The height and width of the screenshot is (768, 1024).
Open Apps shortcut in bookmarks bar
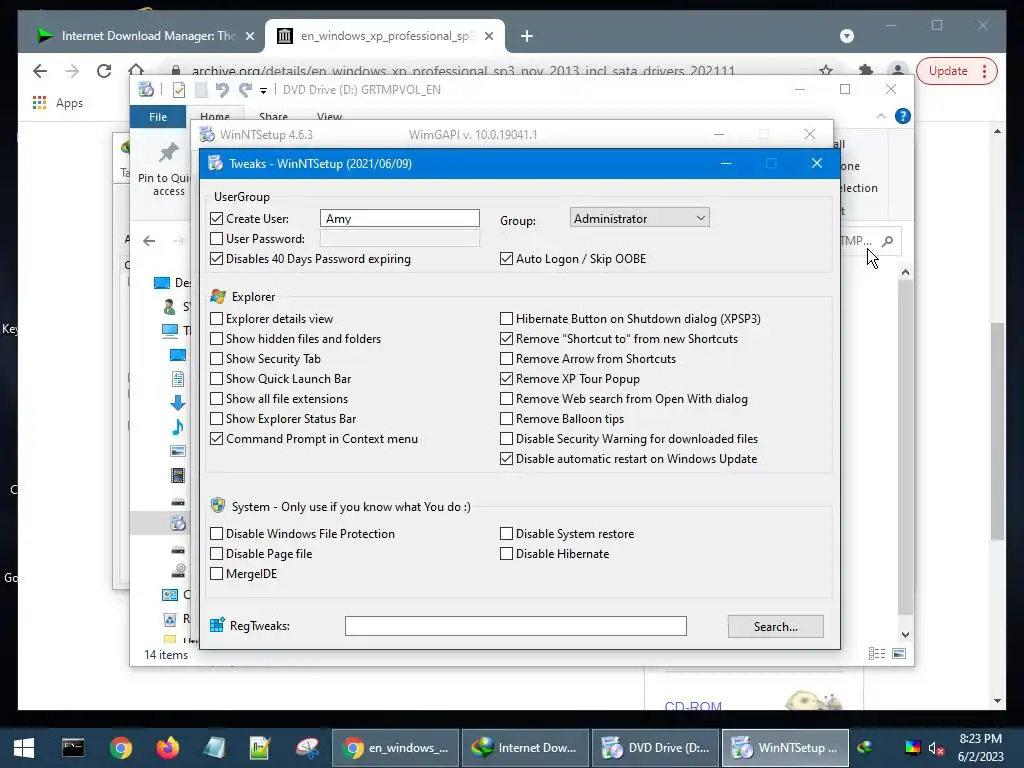57,103
